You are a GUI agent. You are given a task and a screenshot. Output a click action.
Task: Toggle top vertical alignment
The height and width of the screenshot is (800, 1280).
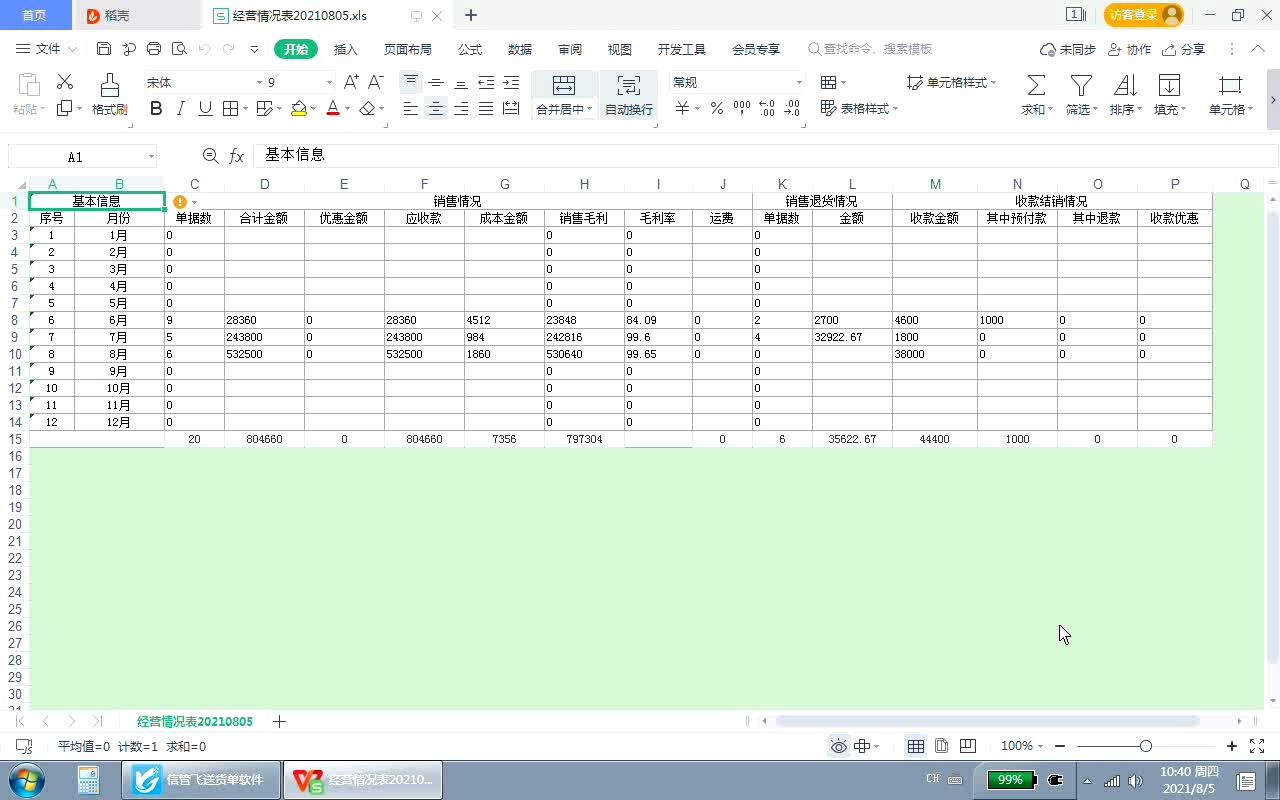tap(410, 82)
